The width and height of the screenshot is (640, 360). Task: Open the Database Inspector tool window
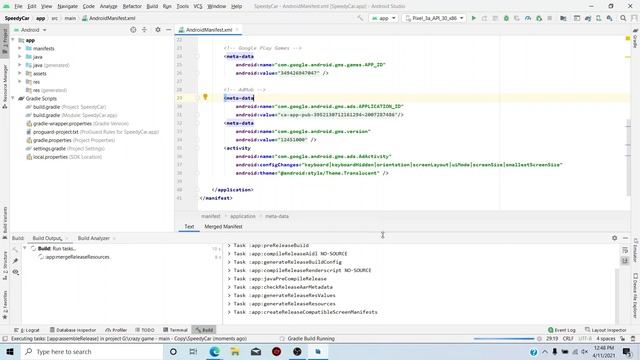click(73, 330)
